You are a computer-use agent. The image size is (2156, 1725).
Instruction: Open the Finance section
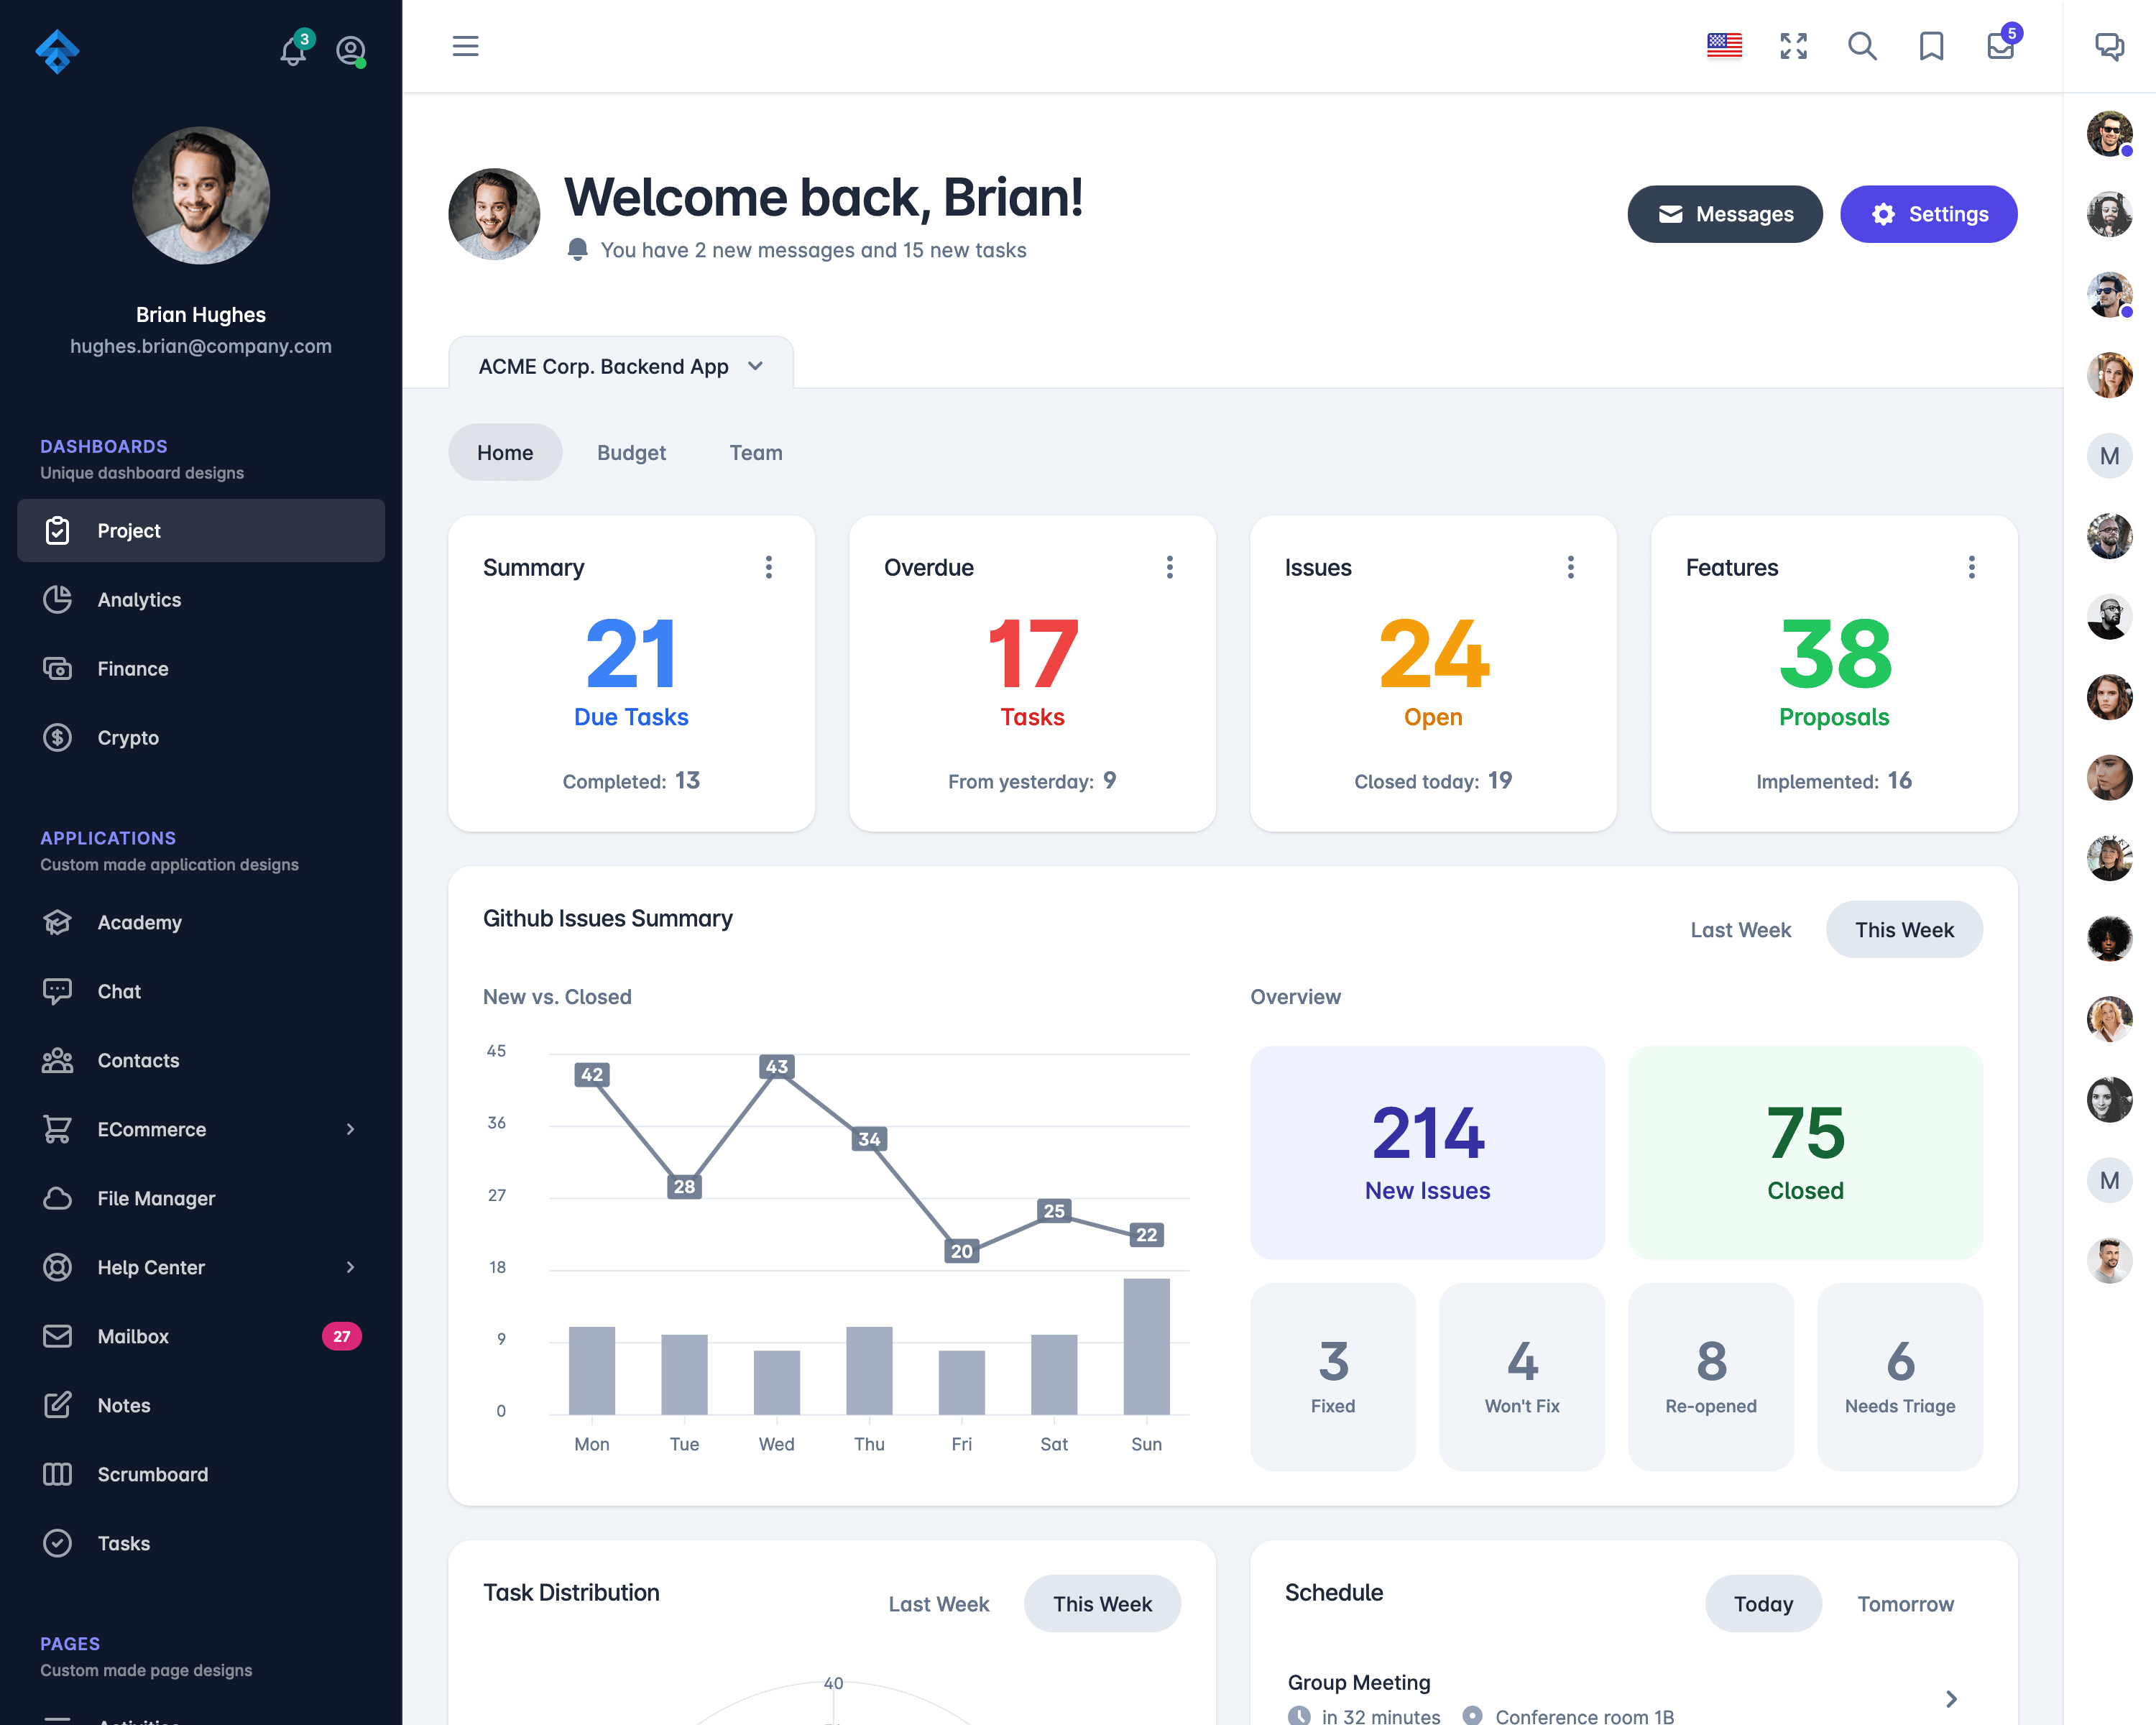(132, 667)
